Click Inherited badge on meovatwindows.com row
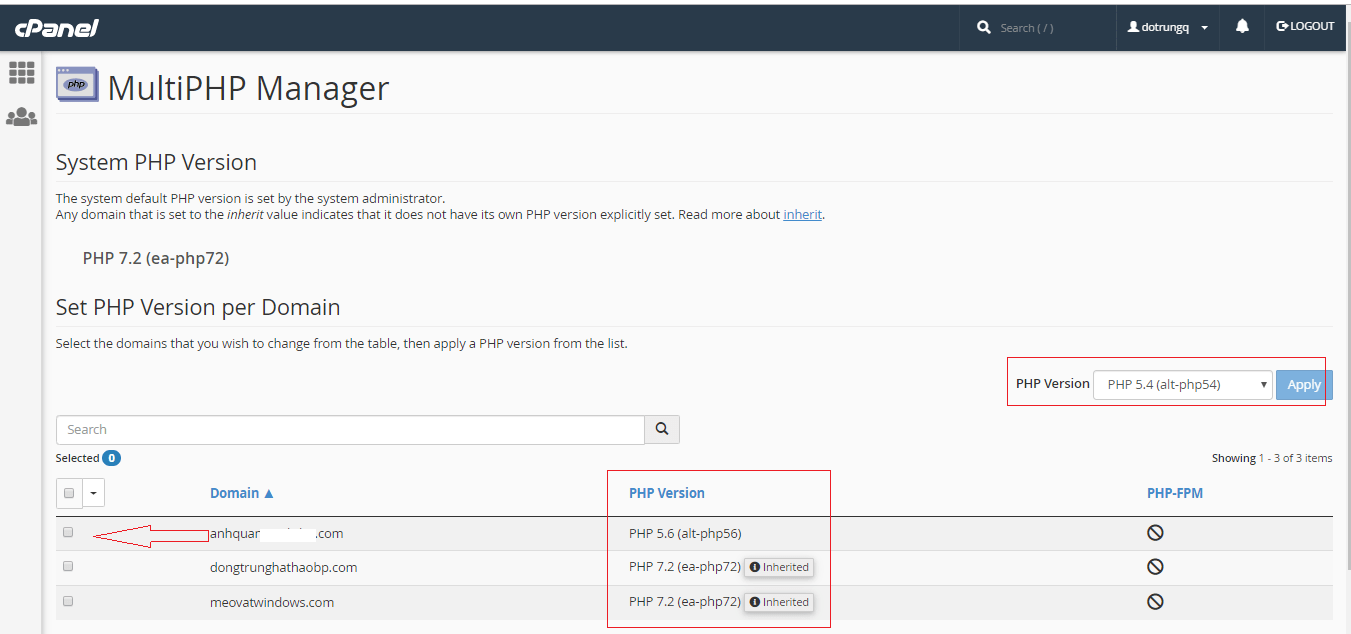Viewport: 1351px width, 634px height. (x=779, y=602)
